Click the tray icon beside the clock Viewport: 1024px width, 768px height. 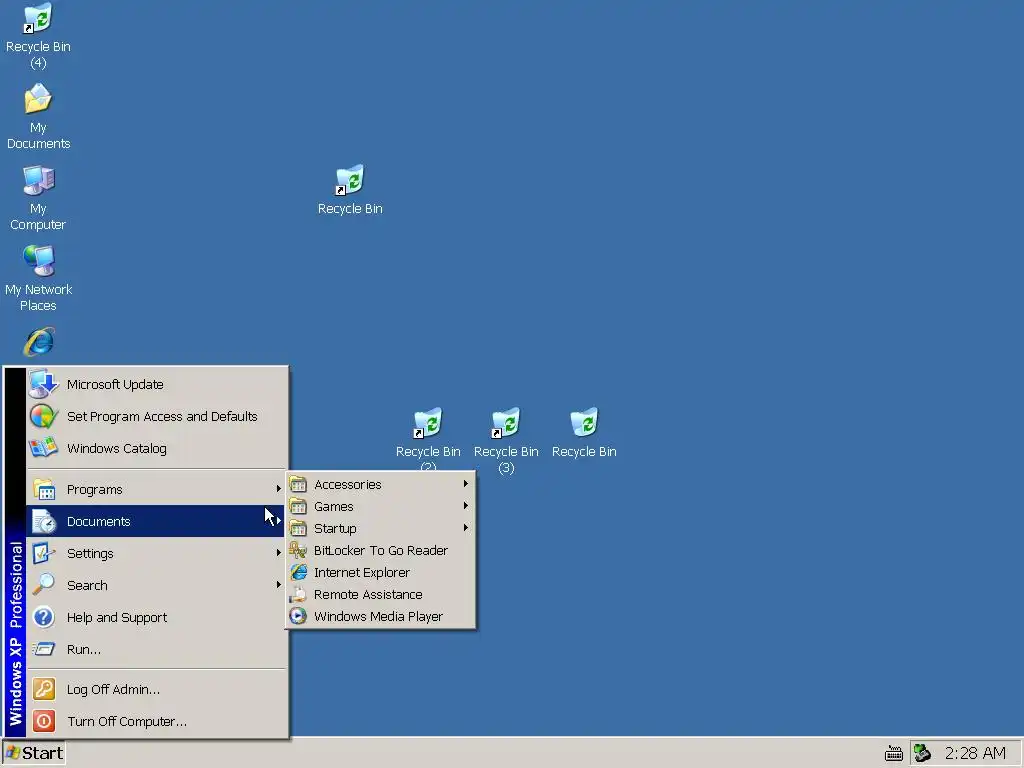922,753
